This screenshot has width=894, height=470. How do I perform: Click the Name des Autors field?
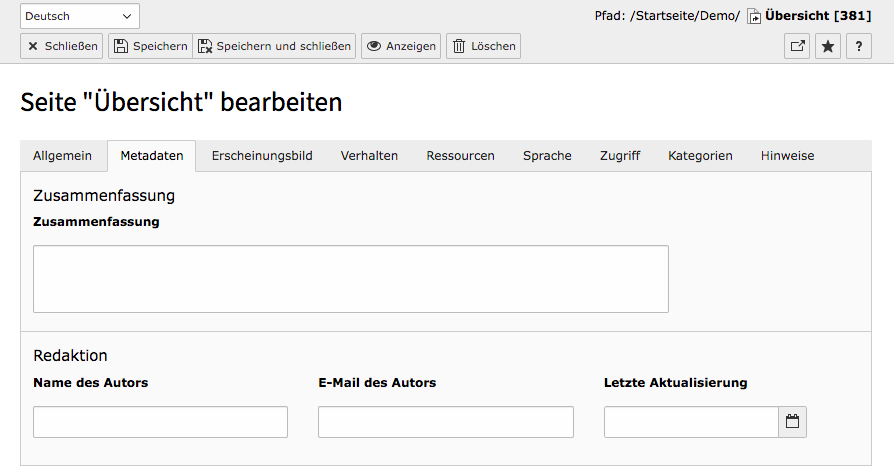160,422
